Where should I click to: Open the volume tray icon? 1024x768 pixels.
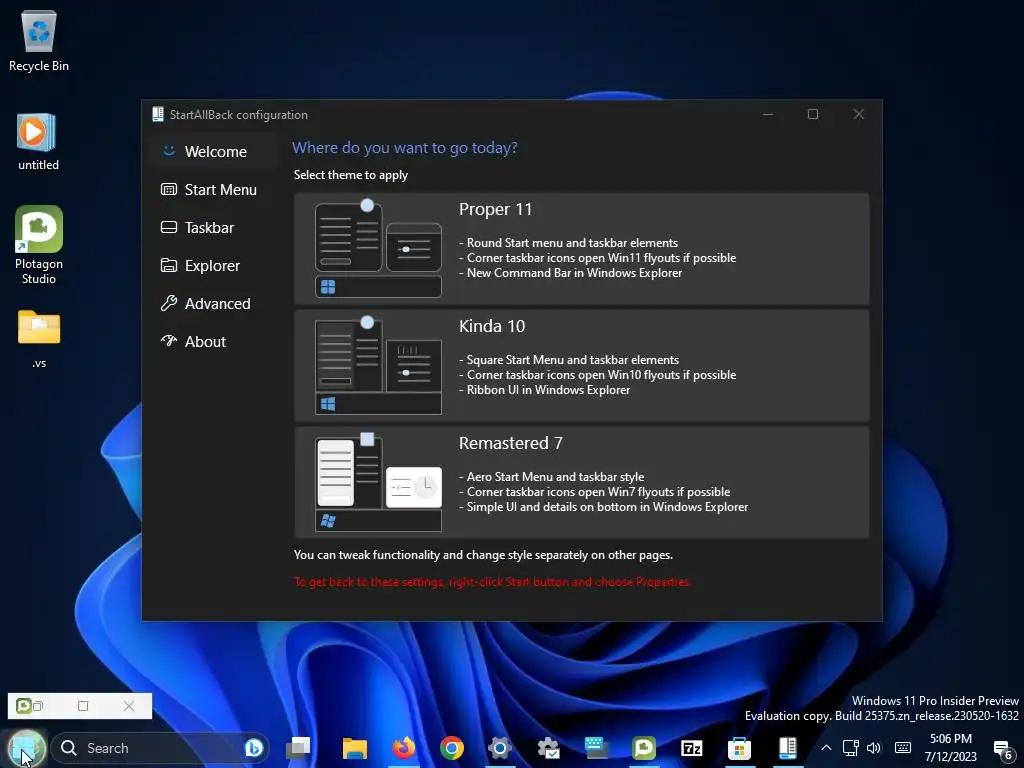[x=873, y=748]
